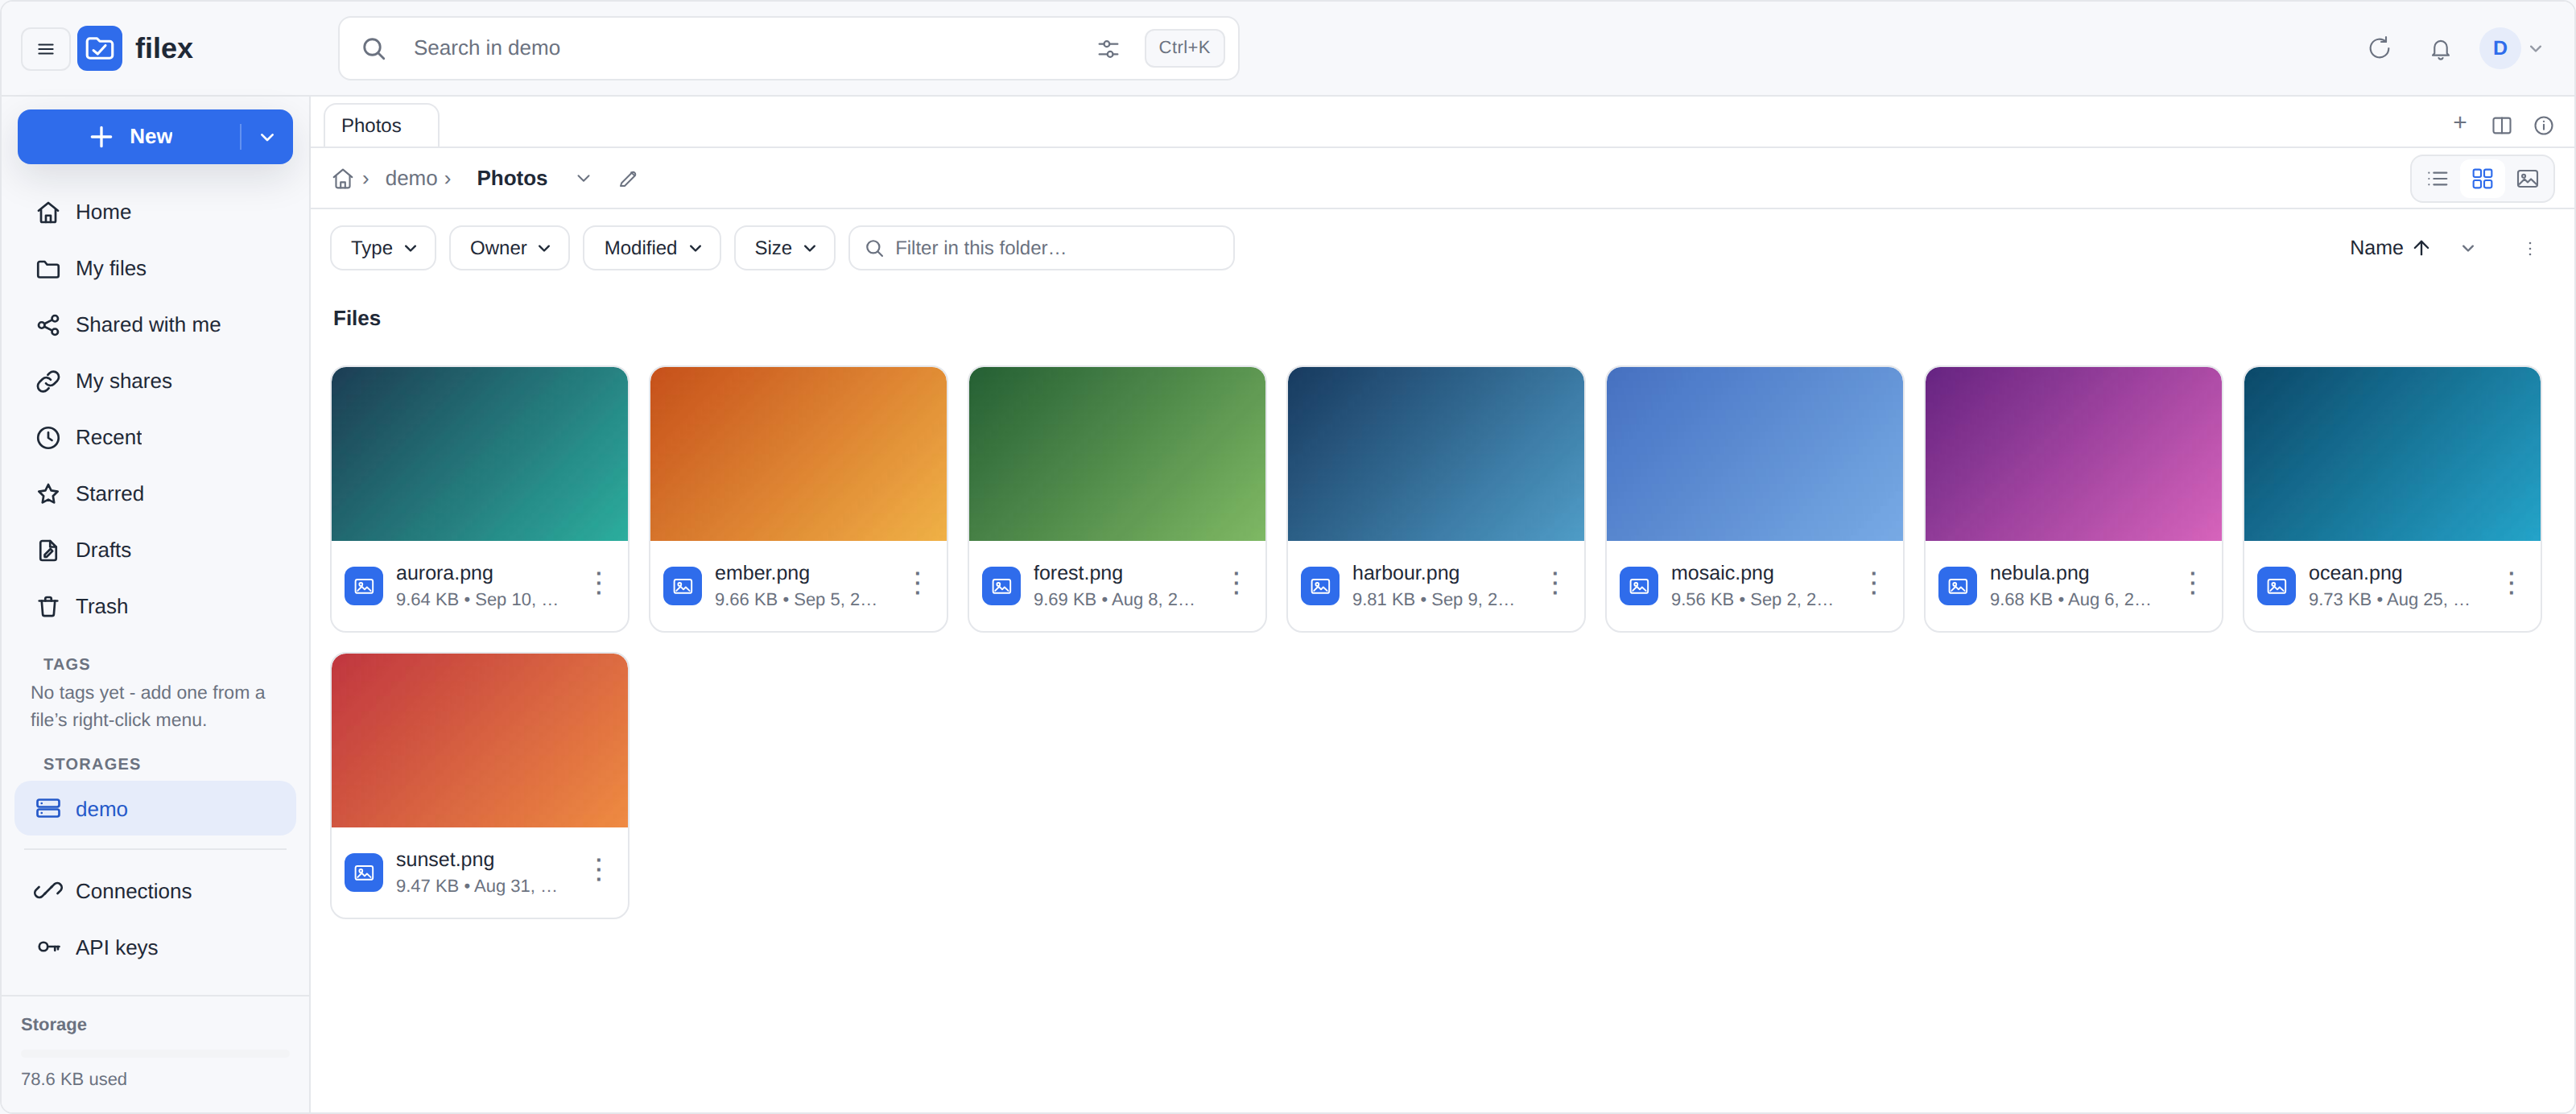Click the New button
This screenshot has width=2576, height=1114.
[x=130, y=137]
